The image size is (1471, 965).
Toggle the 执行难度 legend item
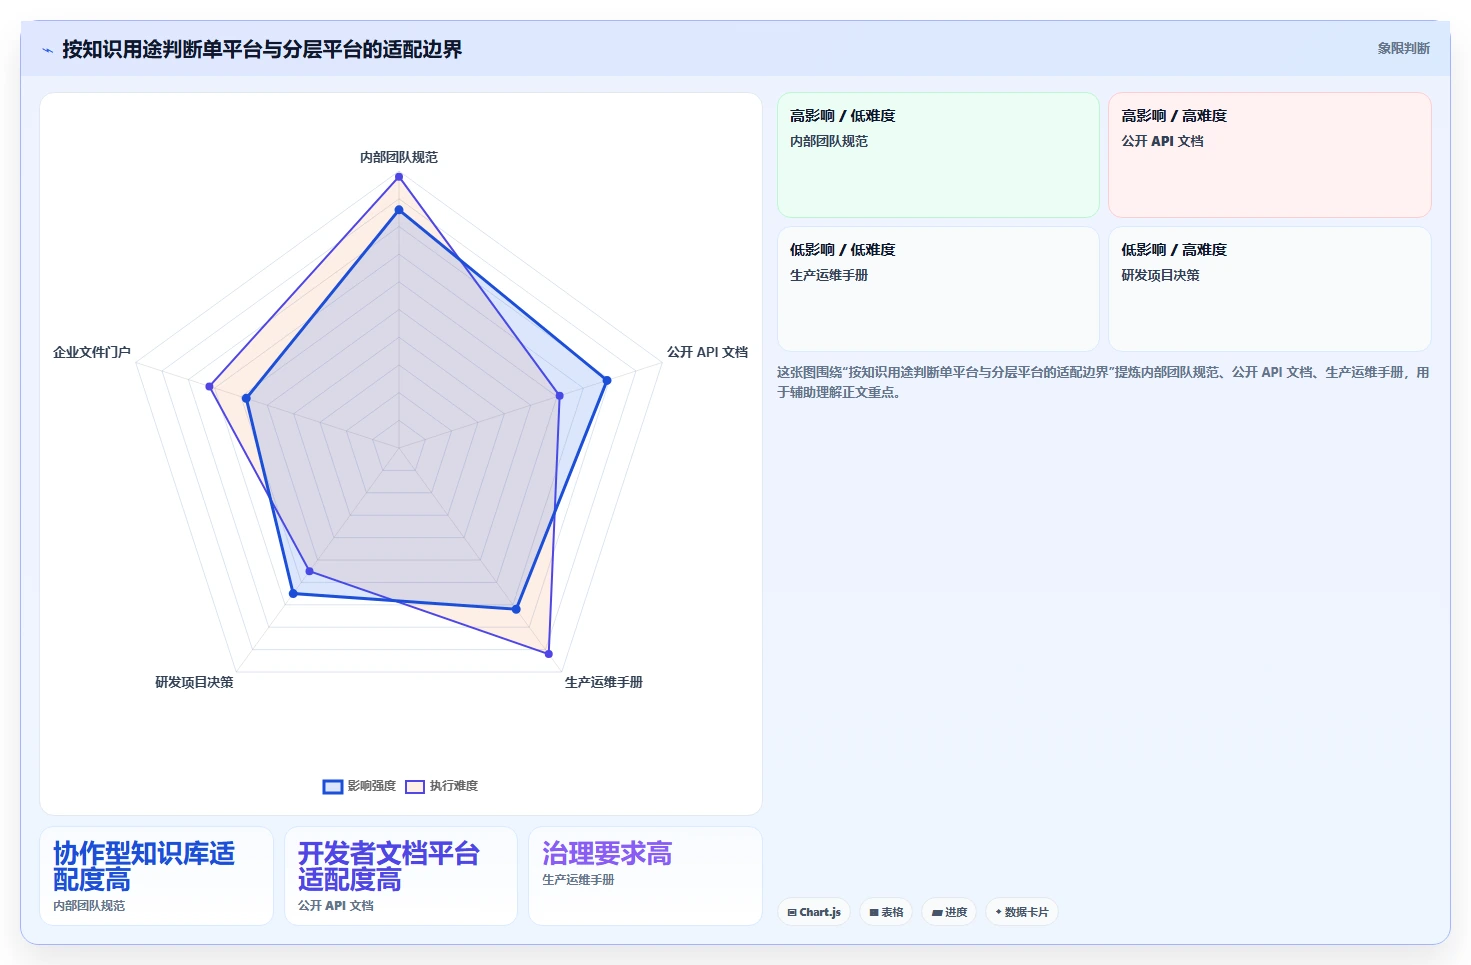coord(441,786)
